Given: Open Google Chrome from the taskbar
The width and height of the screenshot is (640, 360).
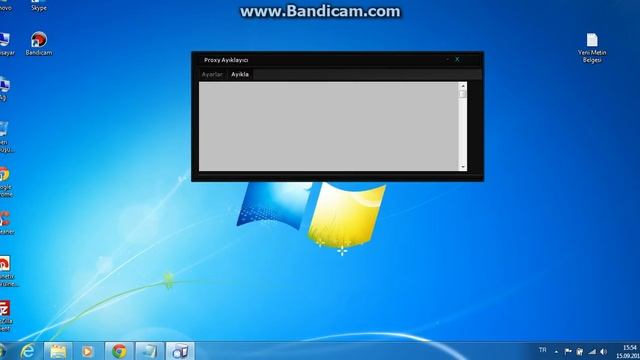Looking at the screenshot, I should pos(119,351).
